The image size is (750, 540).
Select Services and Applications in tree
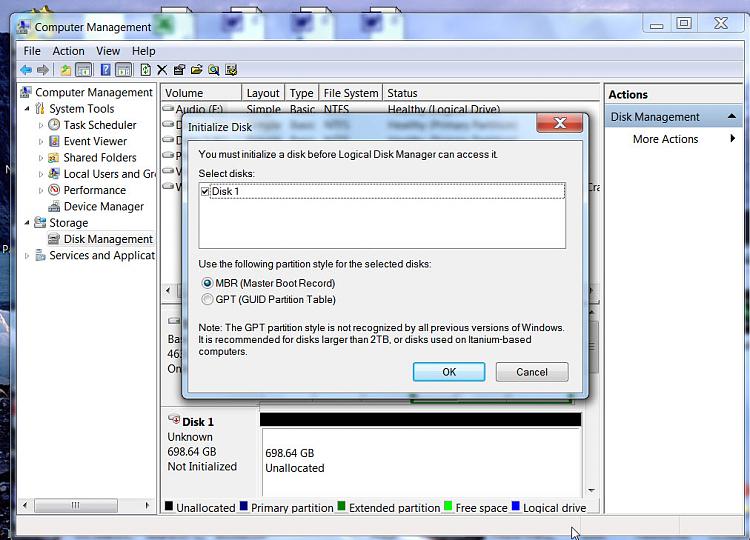[x=102, y=255]
